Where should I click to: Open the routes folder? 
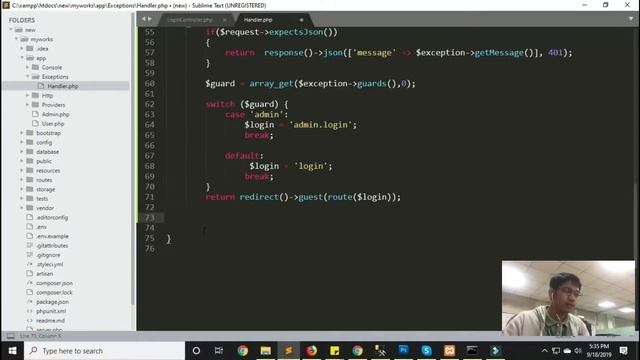point(44,180)
